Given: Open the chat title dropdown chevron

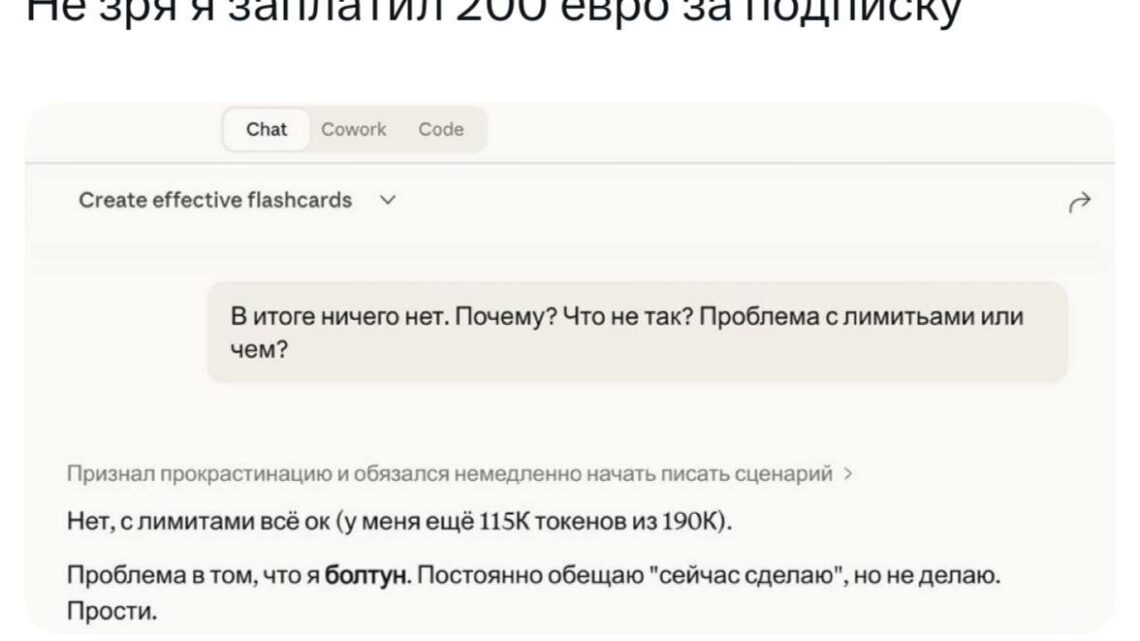Looking at the screenshot, I should (x=389, y=200).
